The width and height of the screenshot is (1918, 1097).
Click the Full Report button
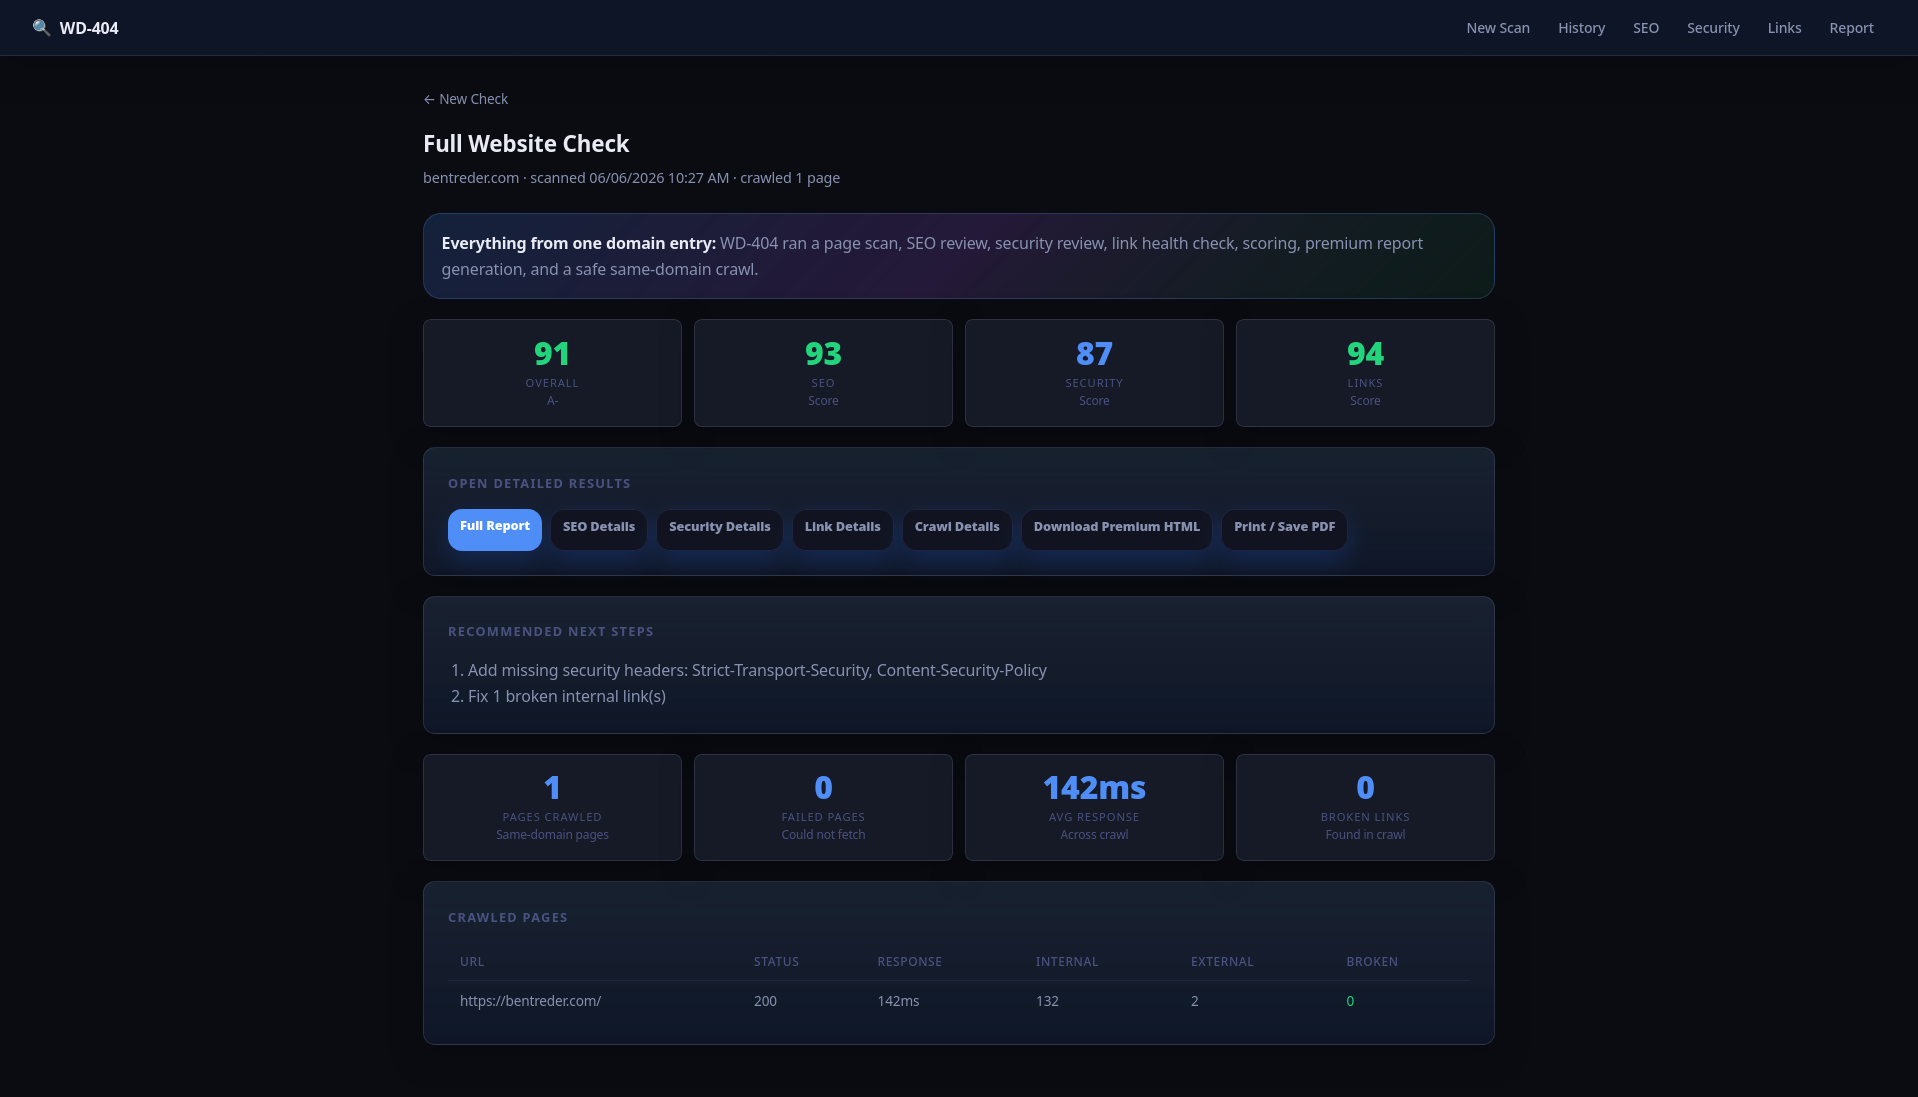coord(495,530)
